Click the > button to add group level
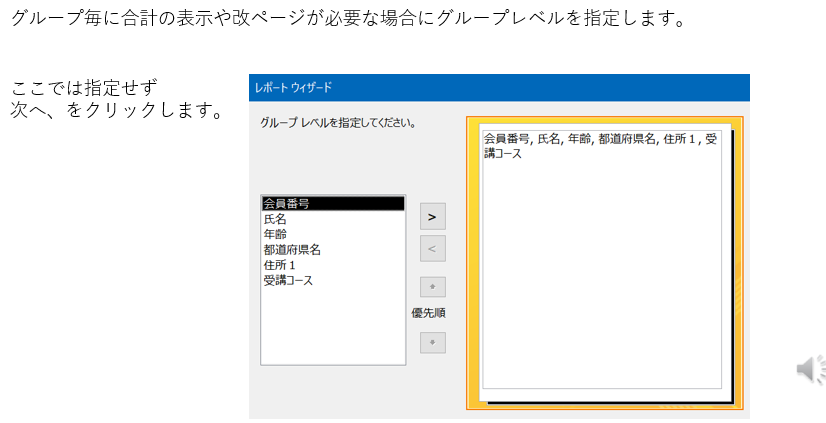 pos(432,216)
